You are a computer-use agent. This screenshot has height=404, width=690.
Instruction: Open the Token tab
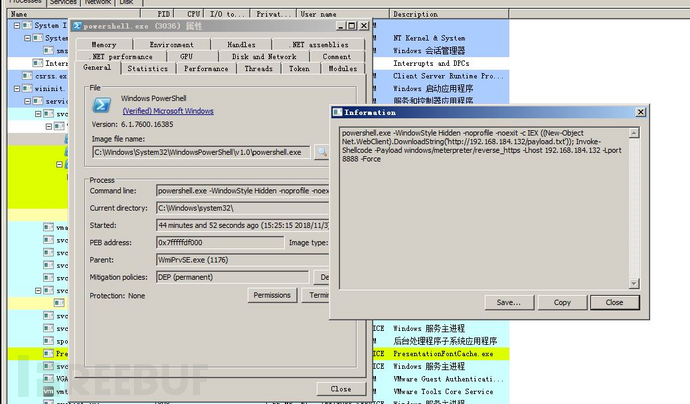299,69
